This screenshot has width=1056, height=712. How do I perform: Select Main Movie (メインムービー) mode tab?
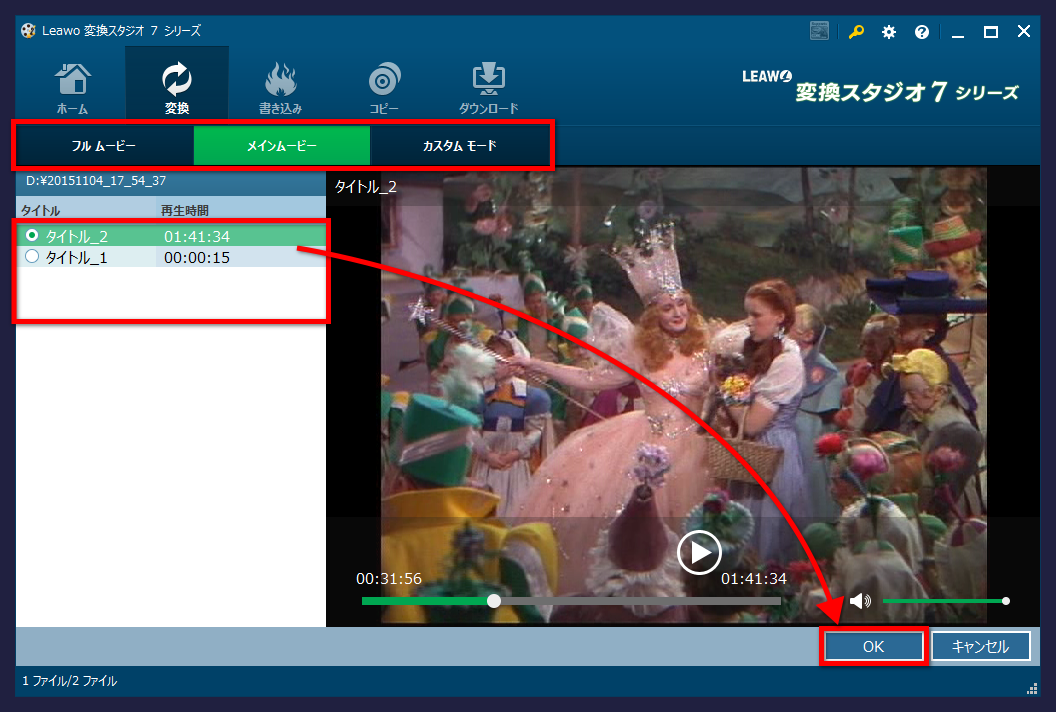pos(282,145)
